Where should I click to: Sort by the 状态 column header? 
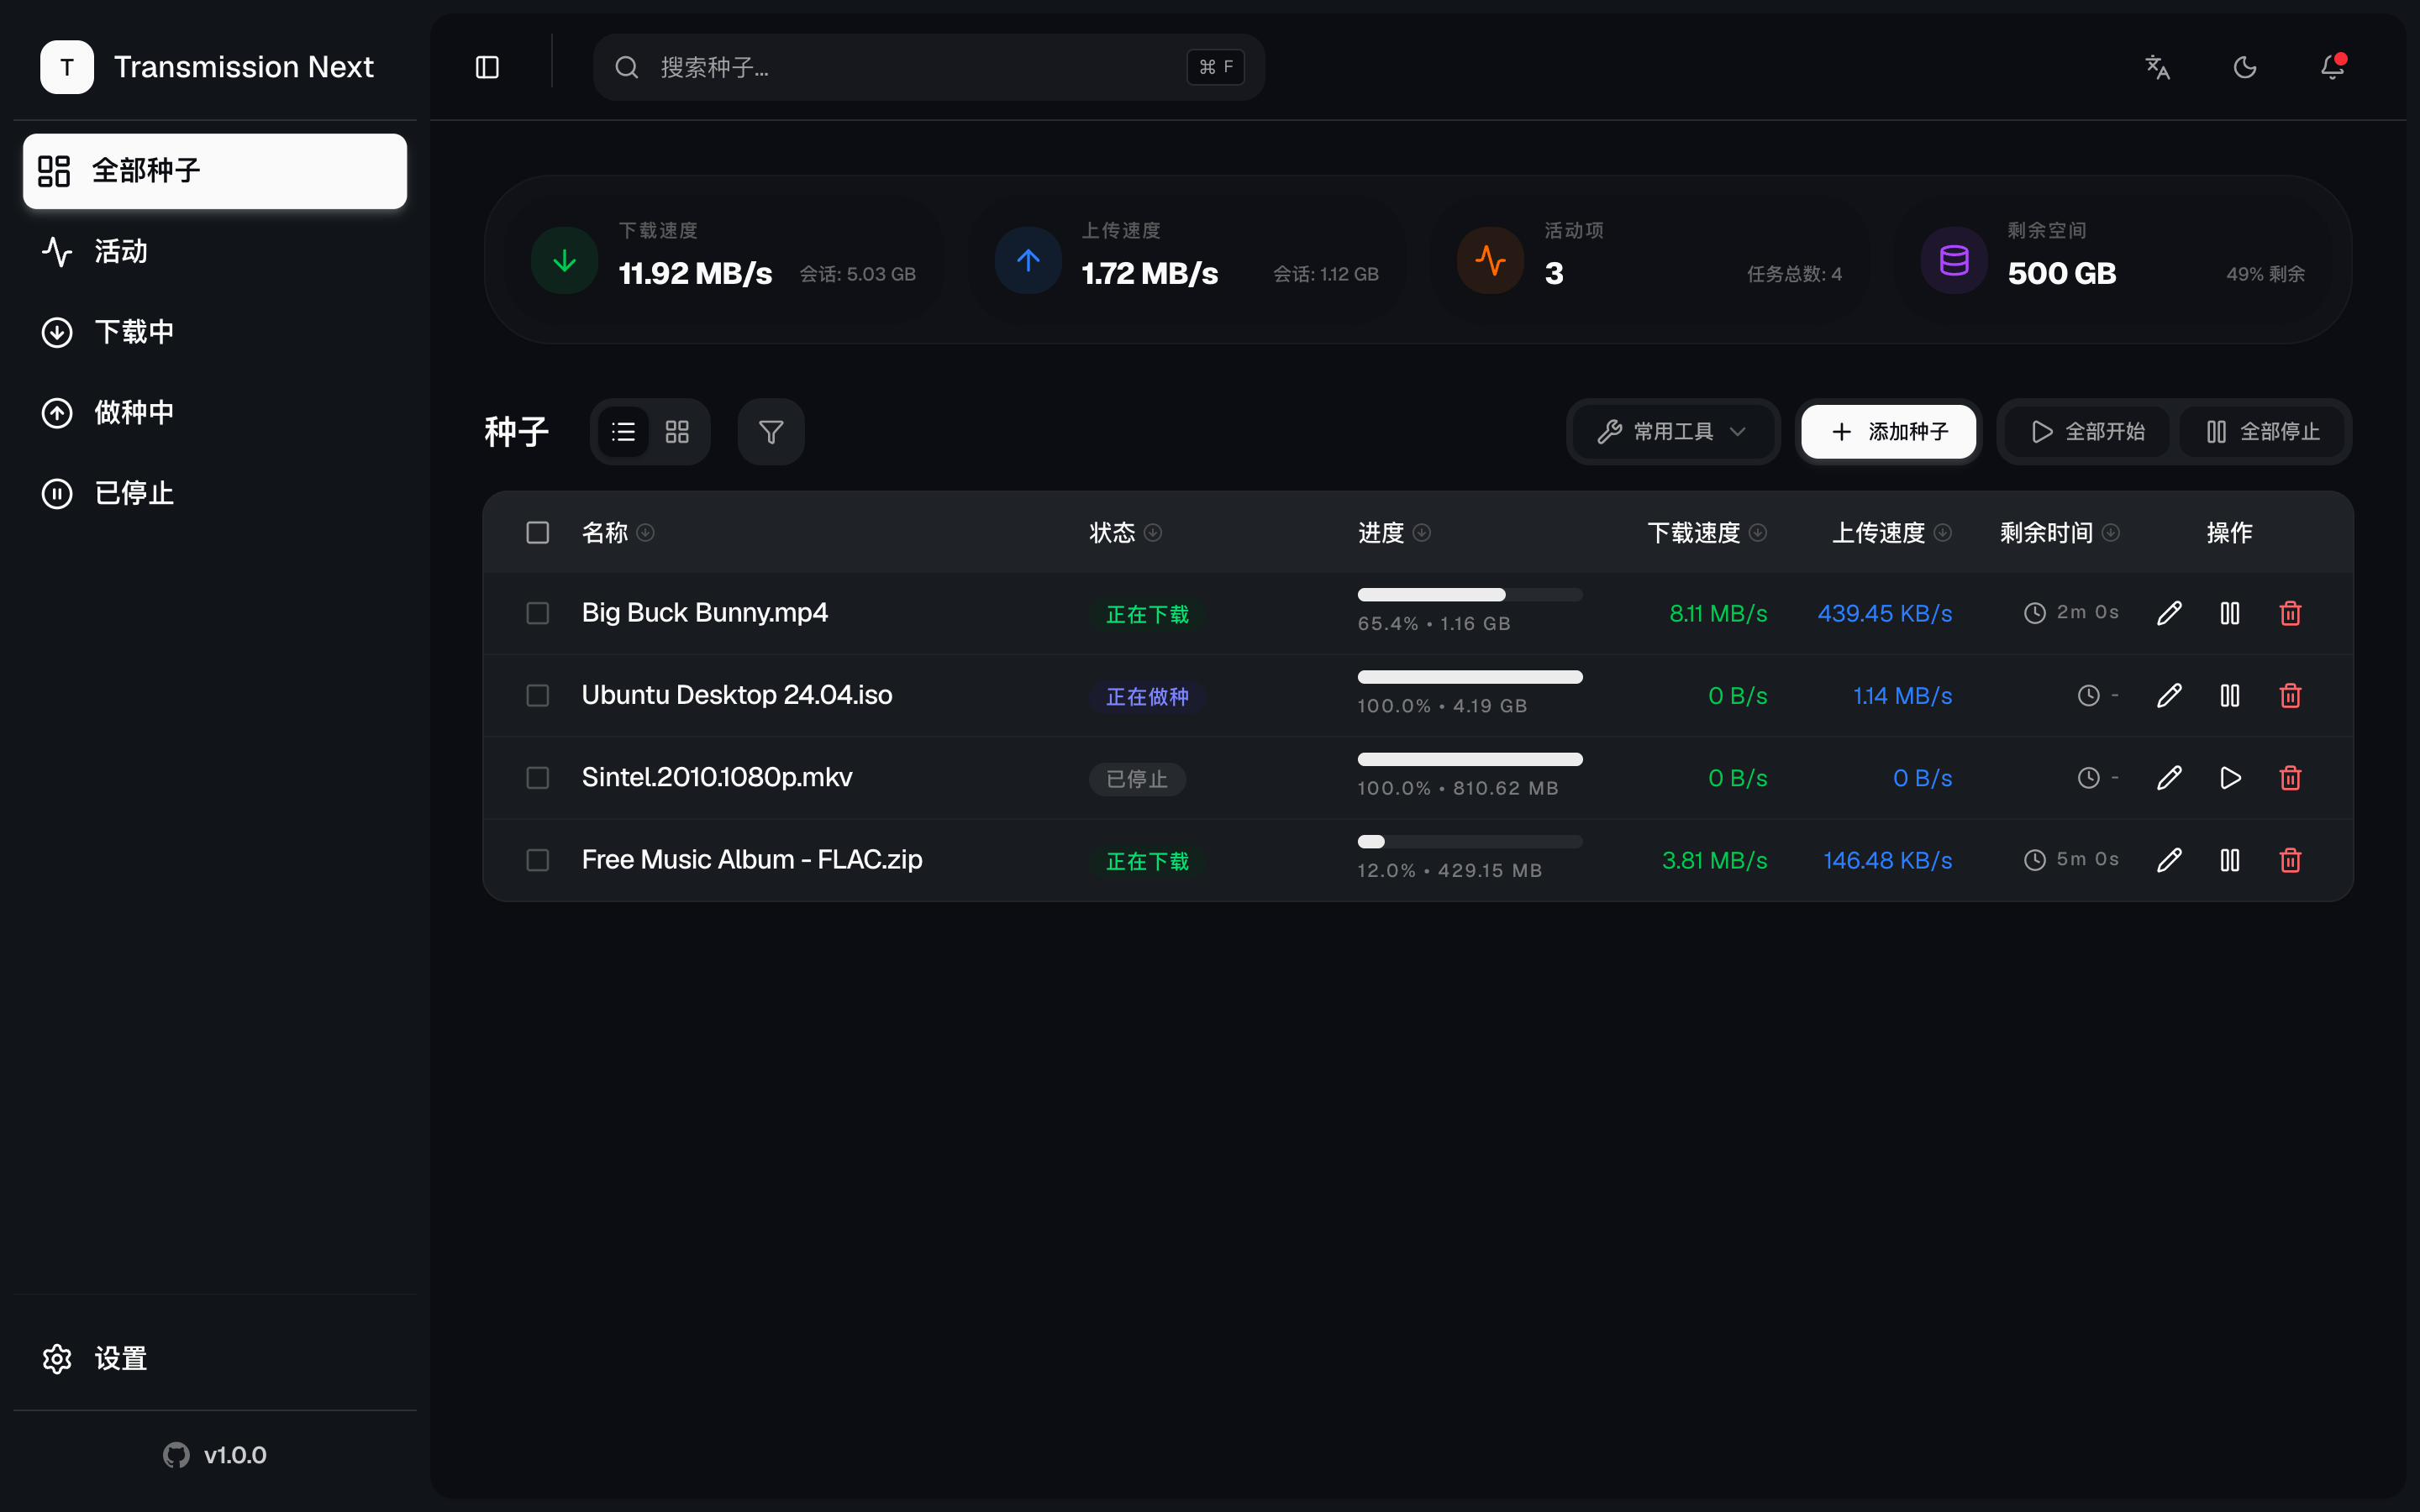tap(1125, 533)
